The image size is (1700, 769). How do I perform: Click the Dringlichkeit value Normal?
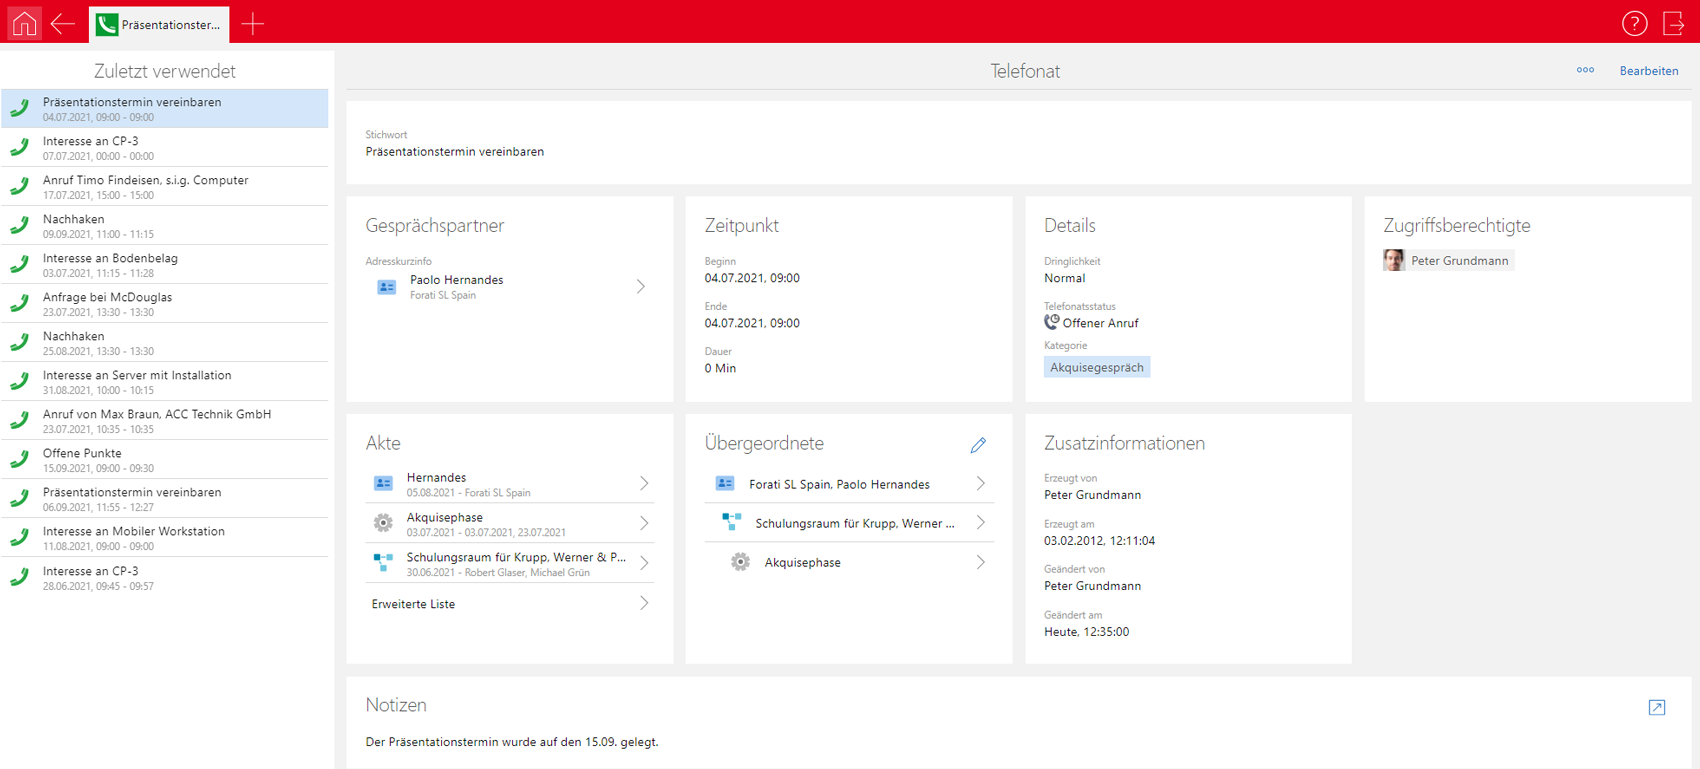tap(1064, 278)
